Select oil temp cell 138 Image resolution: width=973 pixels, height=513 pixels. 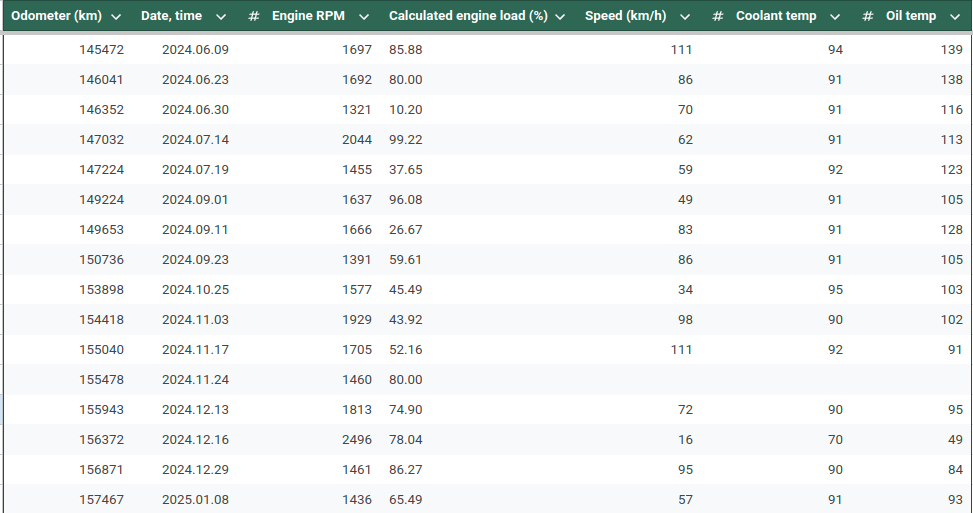pyautogui.click(x=952, y=79)
